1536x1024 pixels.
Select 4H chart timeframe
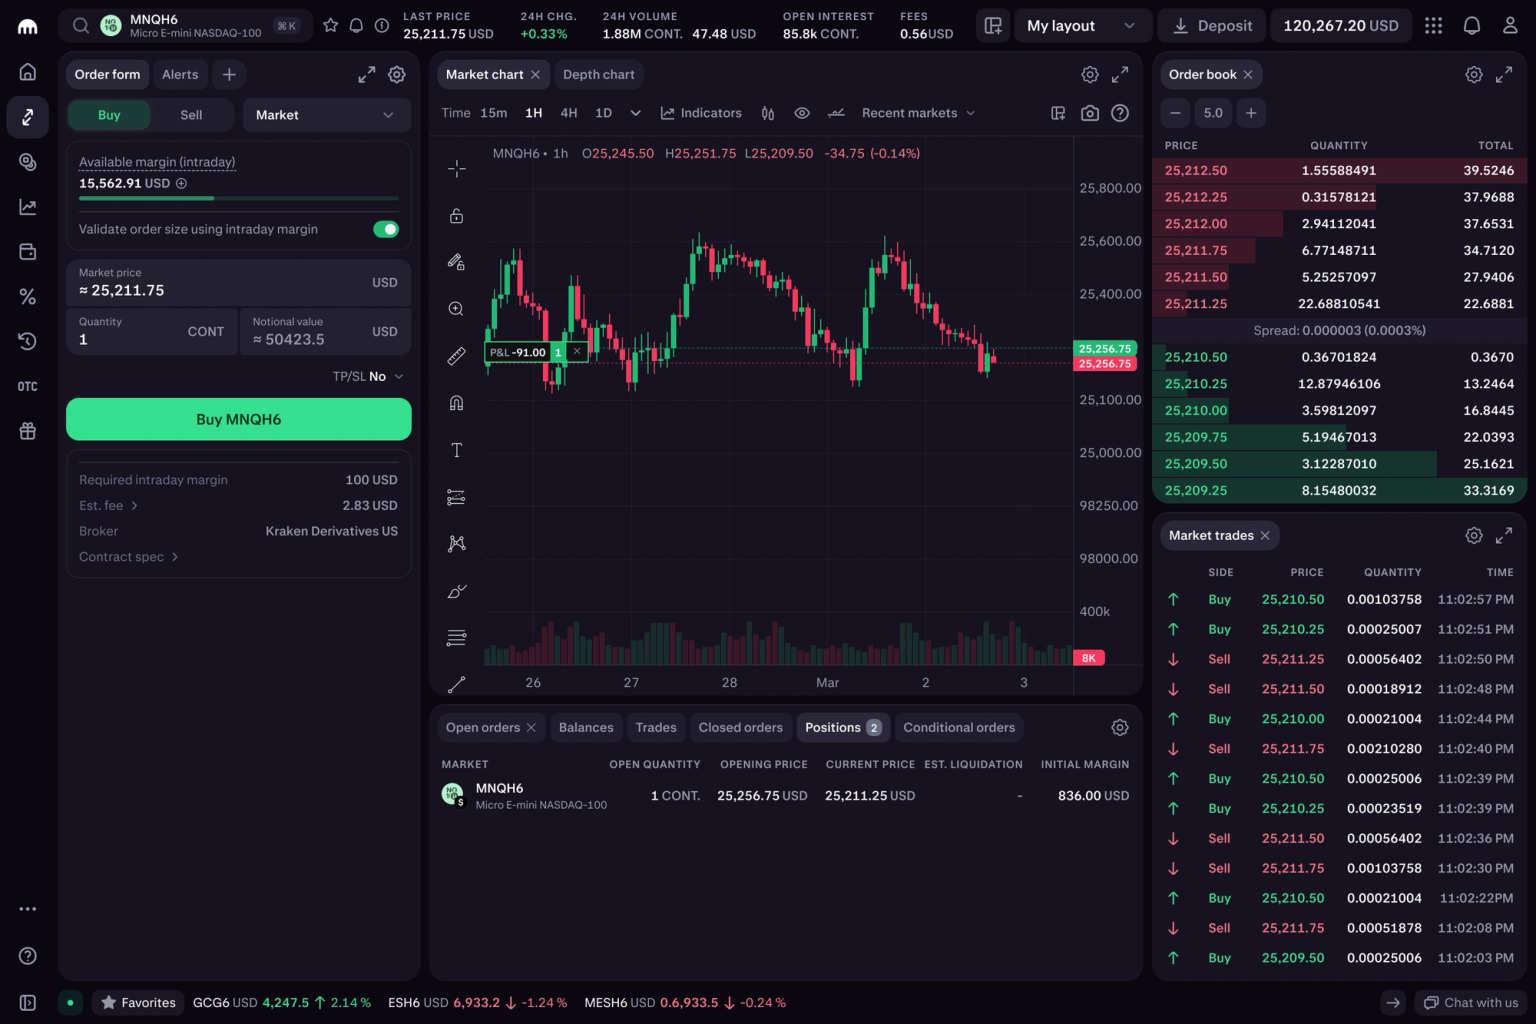pos(569,113)
